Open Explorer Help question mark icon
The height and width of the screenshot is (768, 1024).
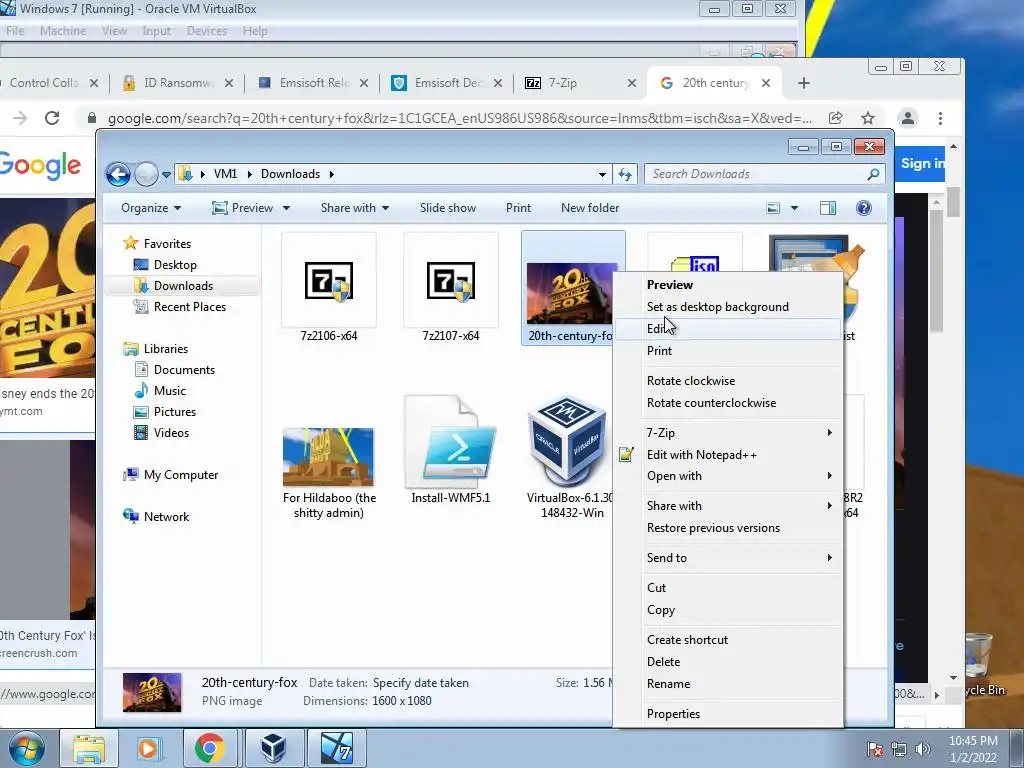[863, 208]
